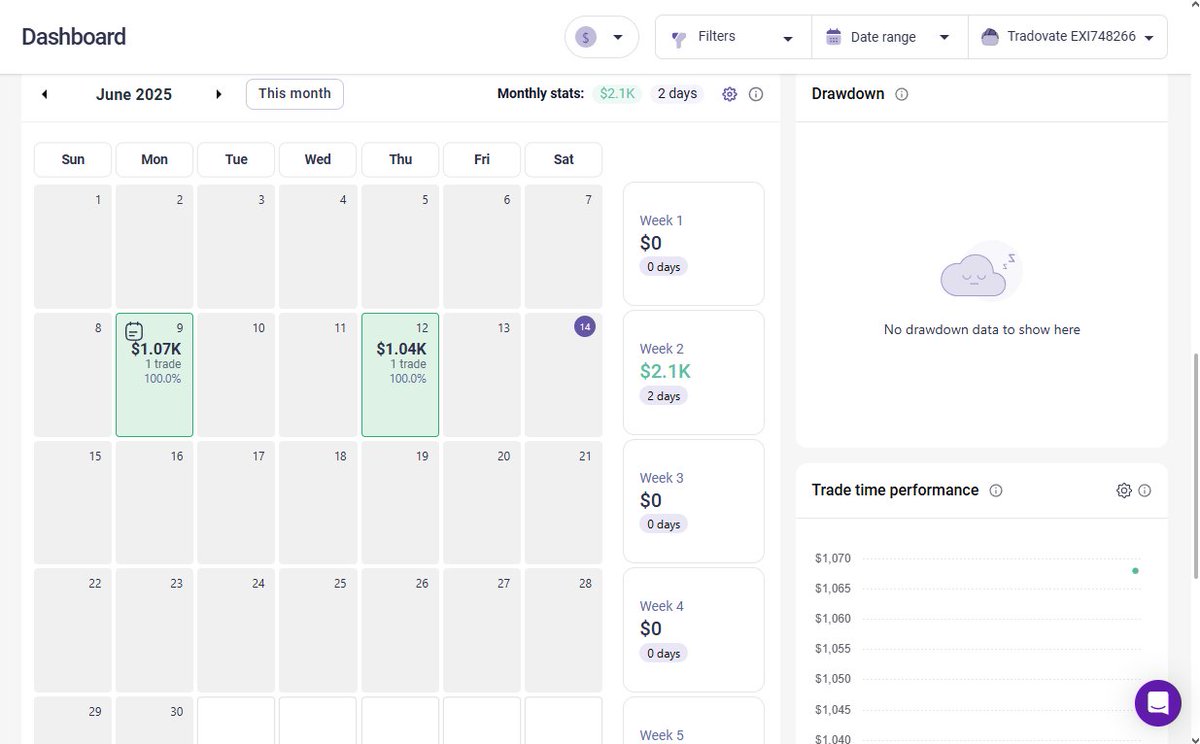Click Week 2 $2.1K total value
The height and width of the screenshot is (744, 1200).
[x=665, y=371]
